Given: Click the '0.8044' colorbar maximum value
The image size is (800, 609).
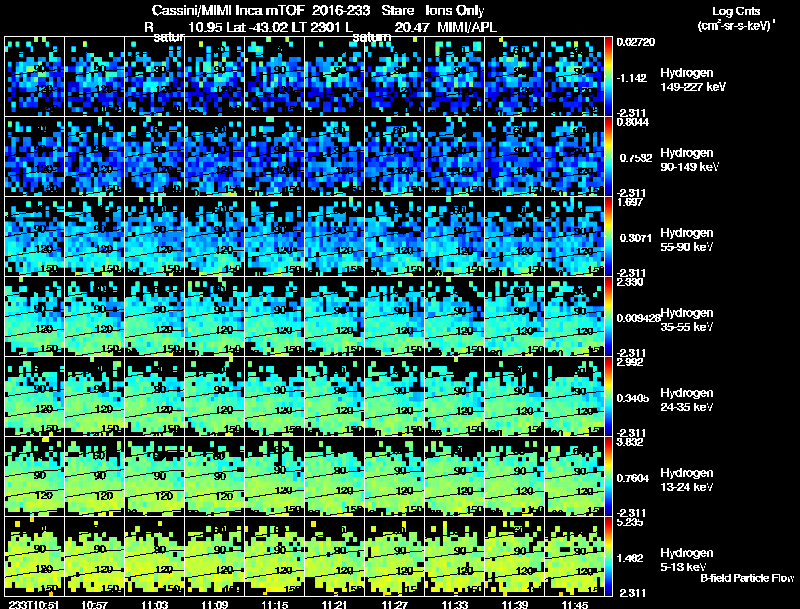Looking at the screenshot, I should [633, 122].
